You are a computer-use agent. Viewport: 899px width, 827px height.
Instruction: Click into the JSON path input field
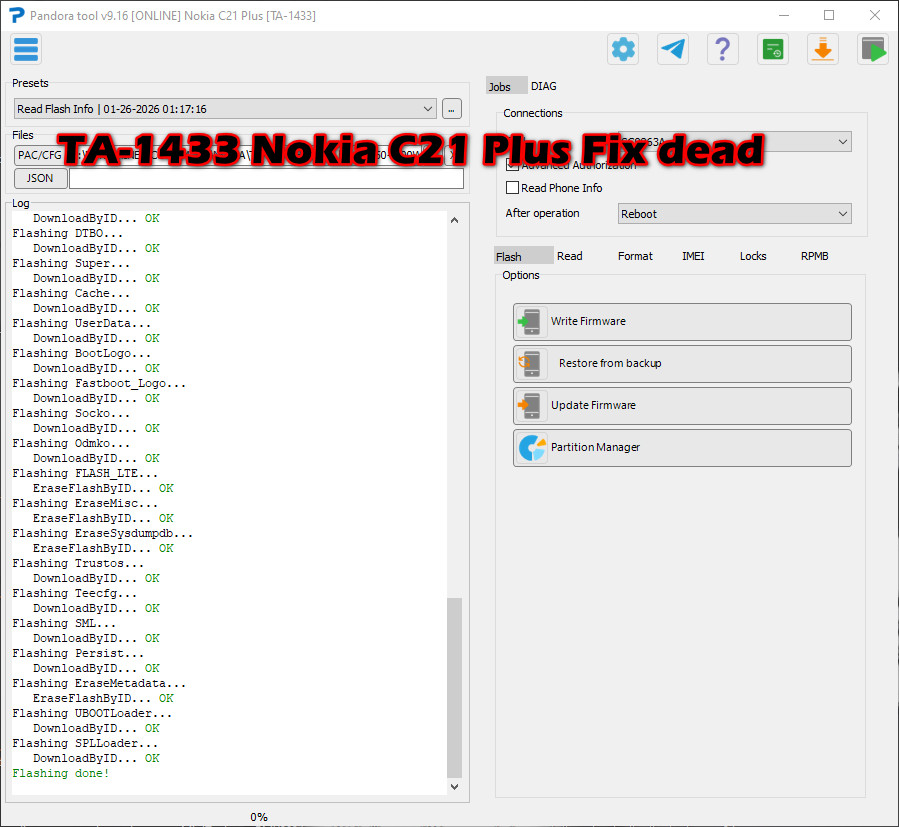(x=266, y=178)
